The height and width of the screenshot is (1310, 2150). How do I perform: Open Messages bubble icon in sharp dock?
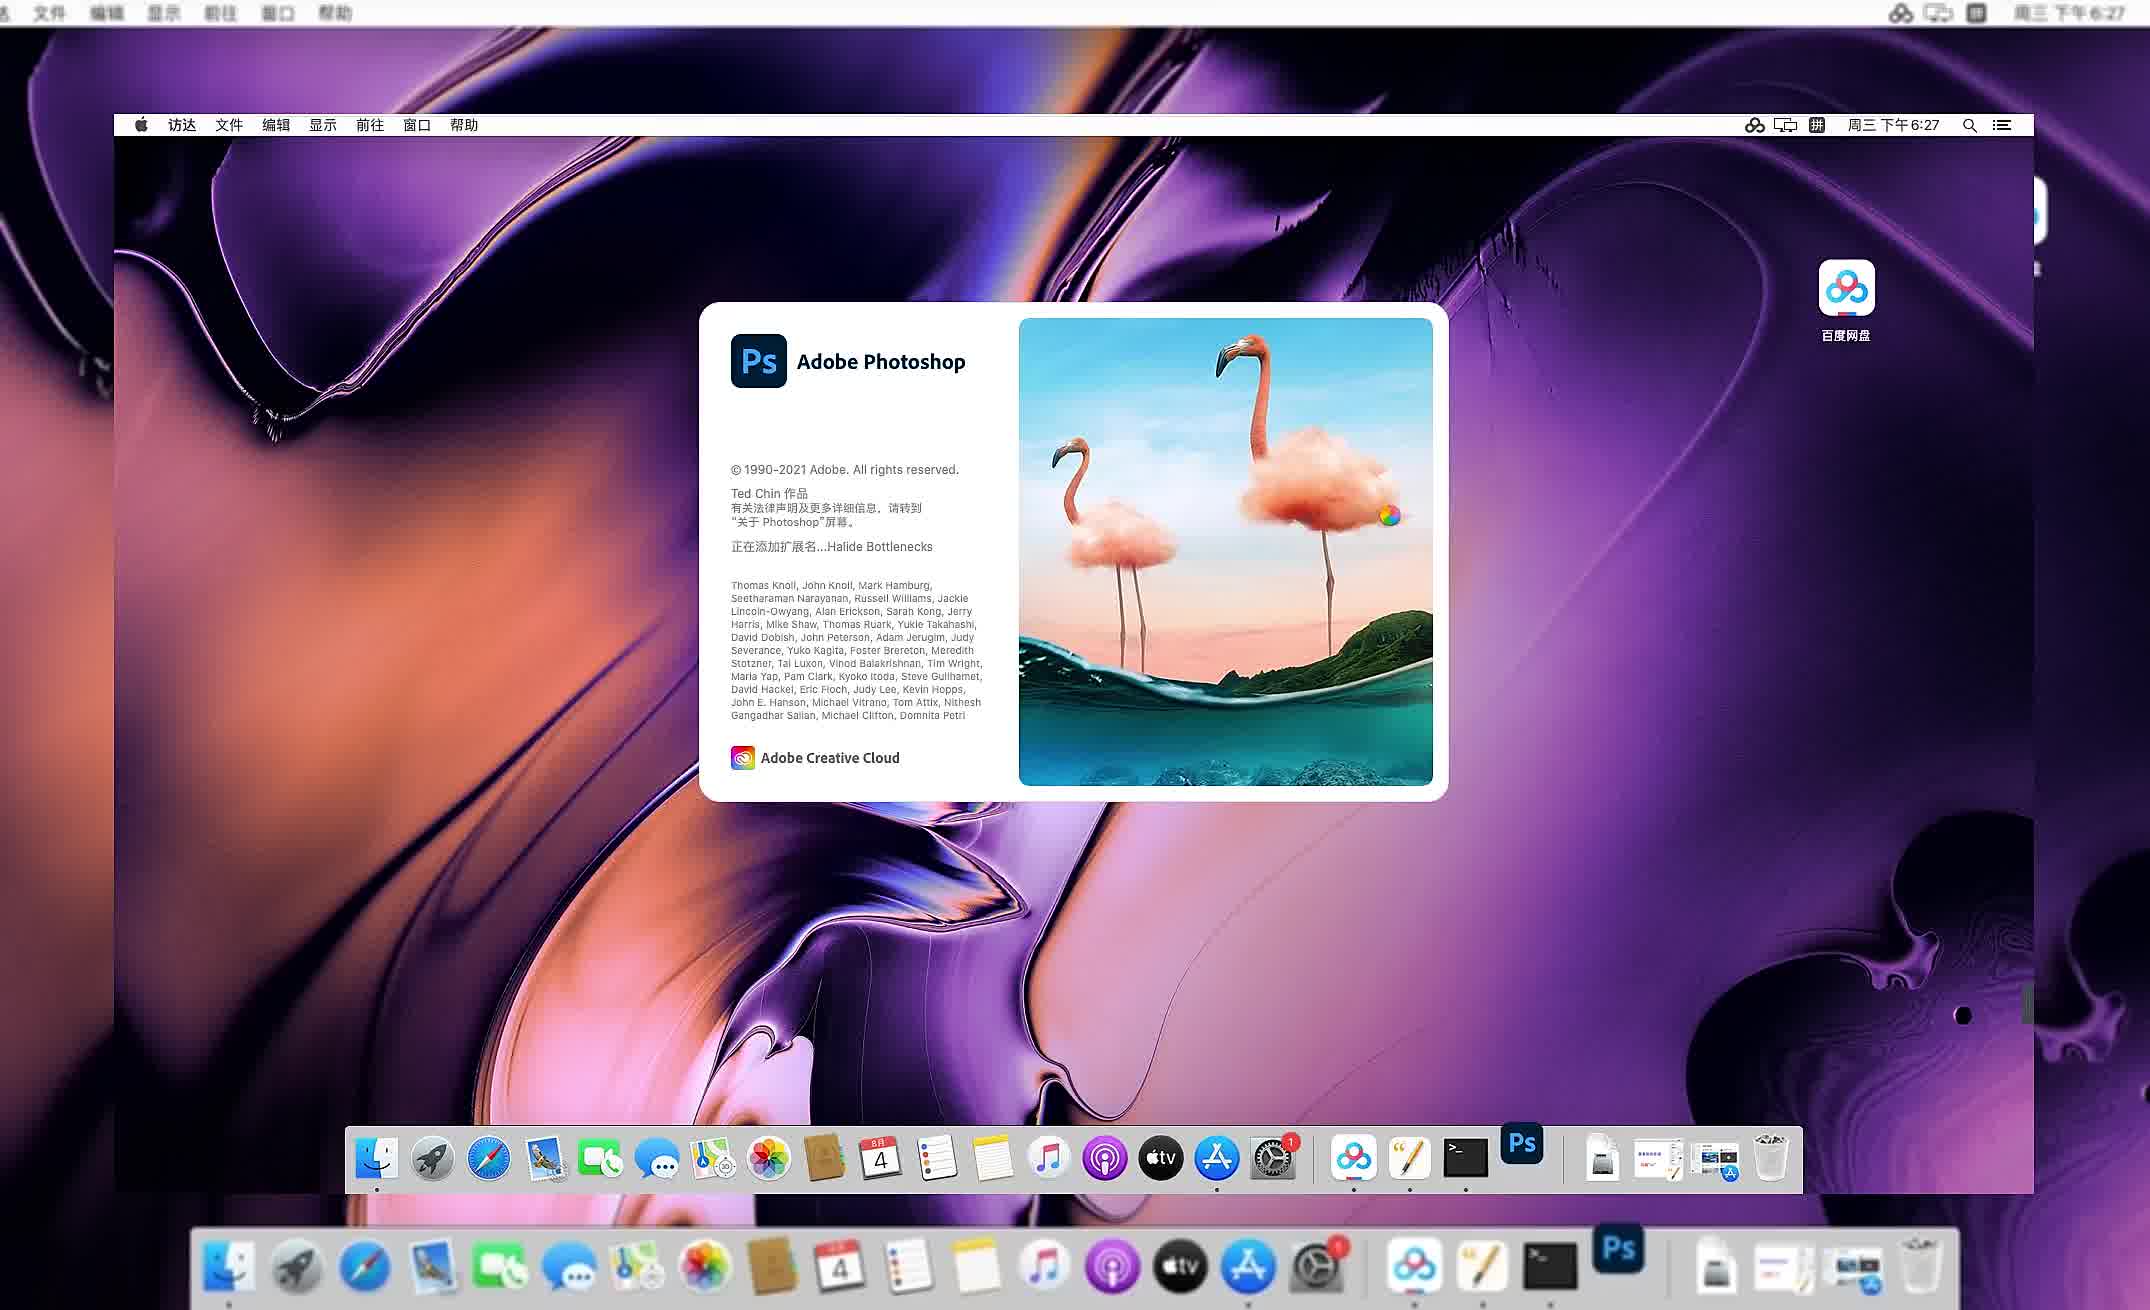pos(657,1158)
